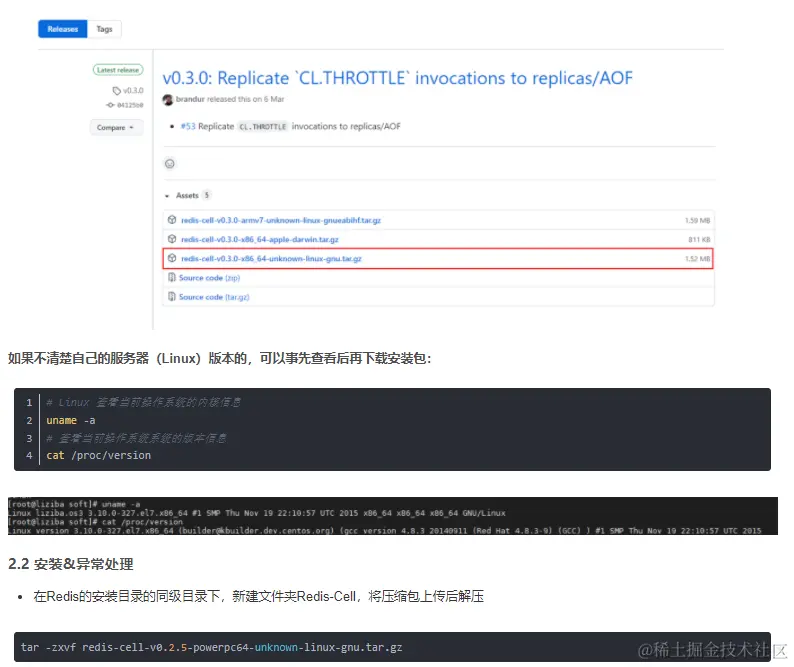The width and height of the screenshot is (794, 667).
Task: Open the Compare dropdown
Action: click(116, 128)
